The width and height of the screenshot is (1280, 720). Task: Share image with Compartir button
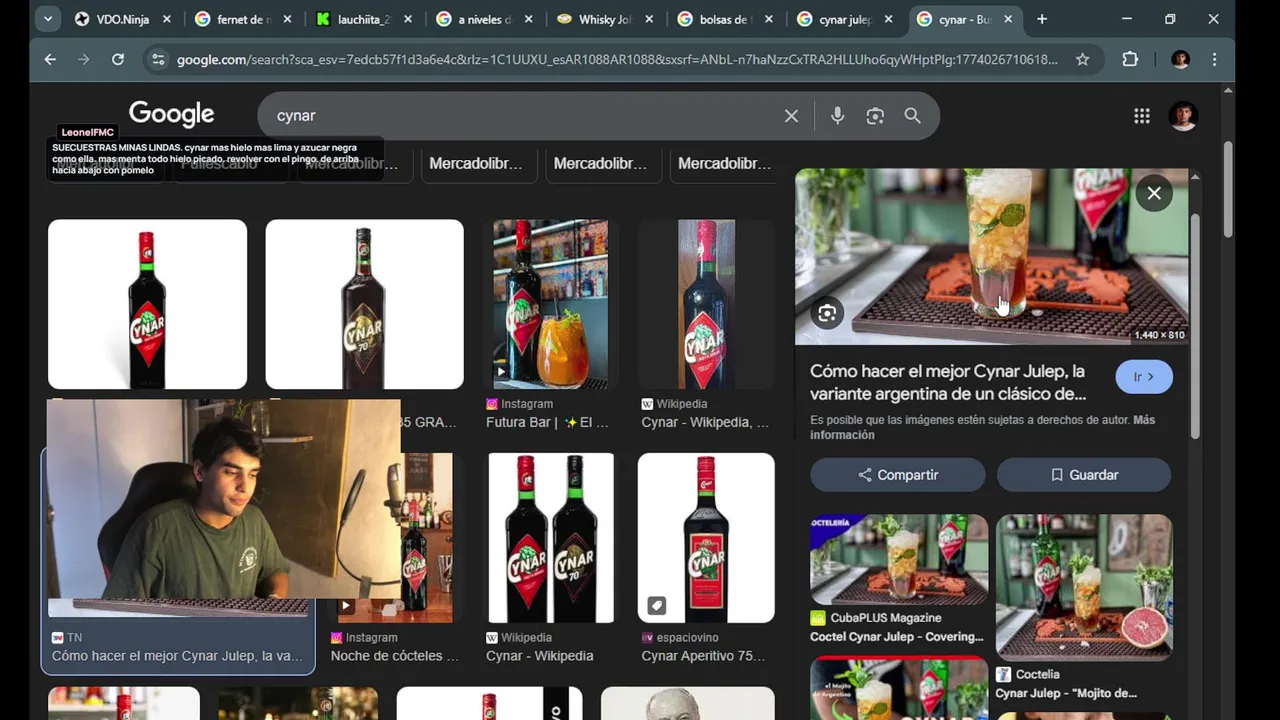tap(898, 475)
